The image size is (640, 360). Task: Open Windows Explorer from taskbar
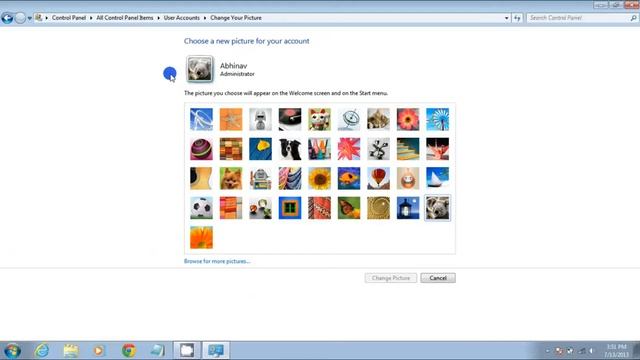coord(71,350)
